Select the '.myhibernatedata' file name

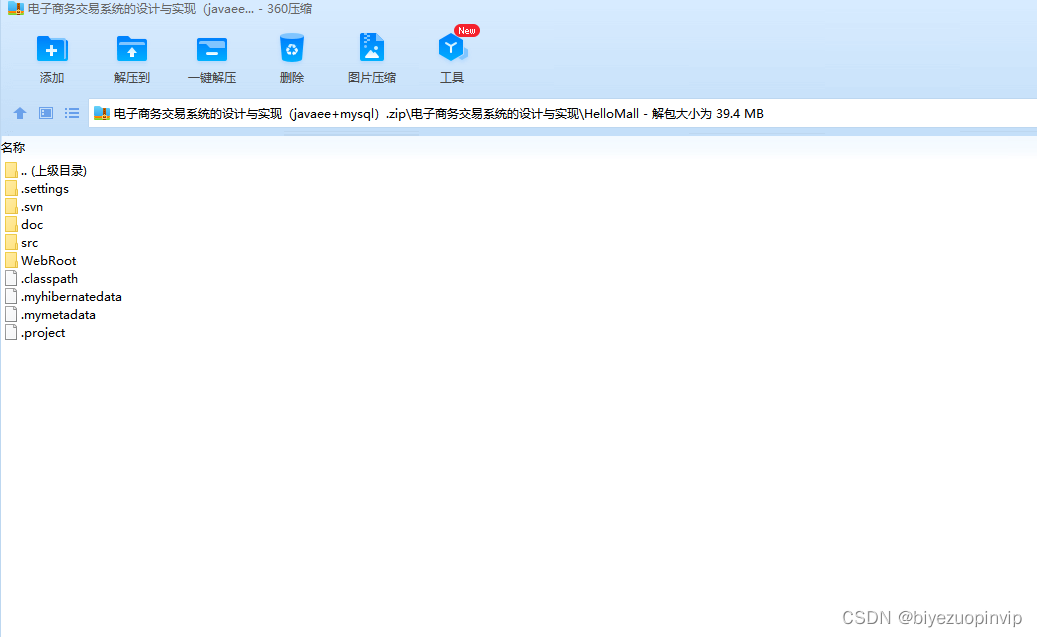click(x=71, y=296)
